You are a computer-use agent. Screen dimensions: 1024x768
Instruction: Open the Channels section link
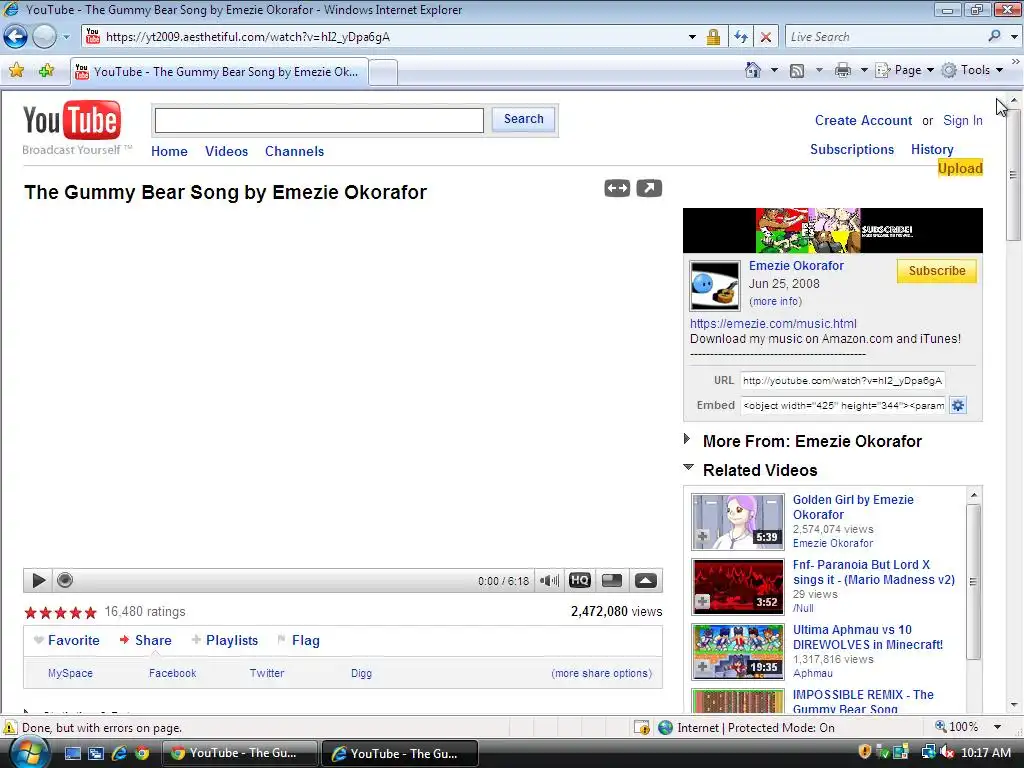[x=295, y=152]
